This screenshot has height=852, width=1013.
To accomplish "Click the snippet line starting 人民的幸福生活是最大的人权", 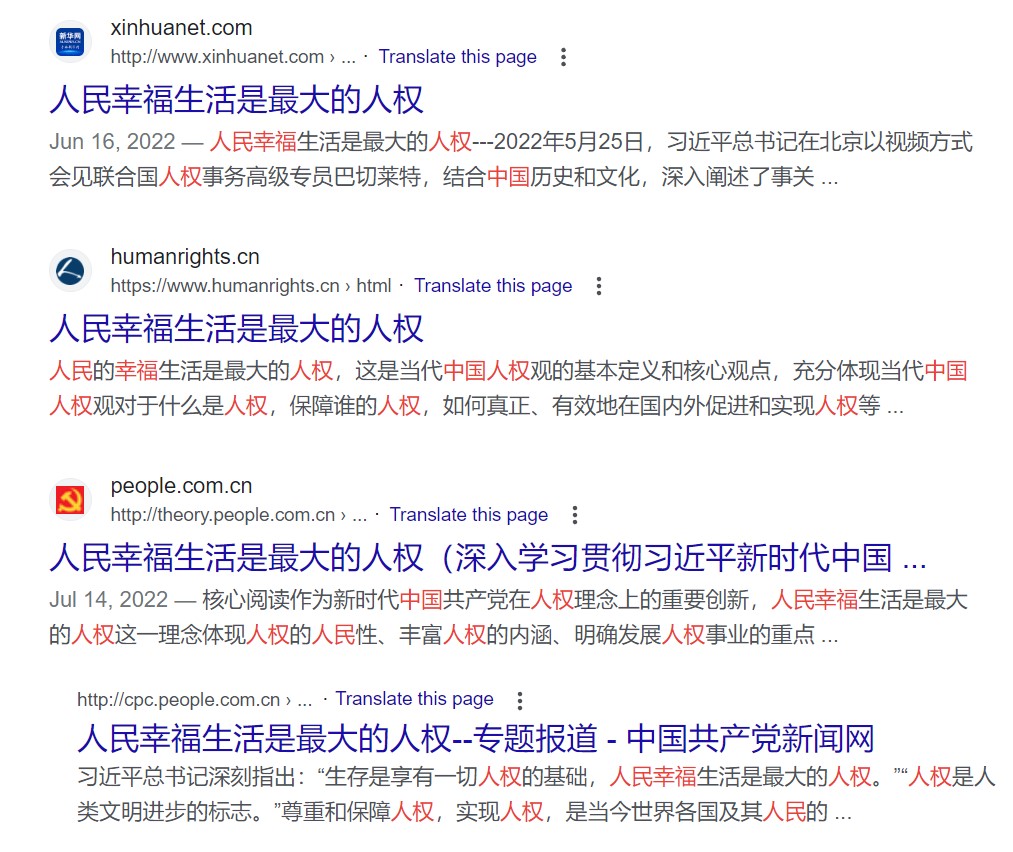I will [x=508, y=371].
